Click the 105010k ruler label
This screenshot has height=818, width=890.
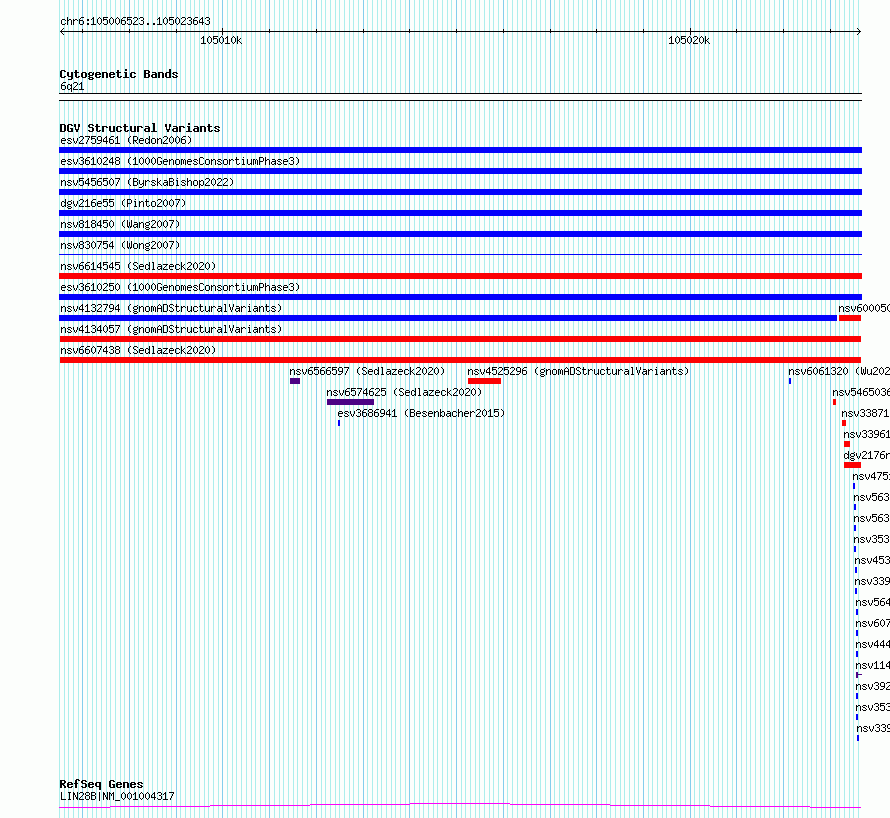[x=221, y=40]
